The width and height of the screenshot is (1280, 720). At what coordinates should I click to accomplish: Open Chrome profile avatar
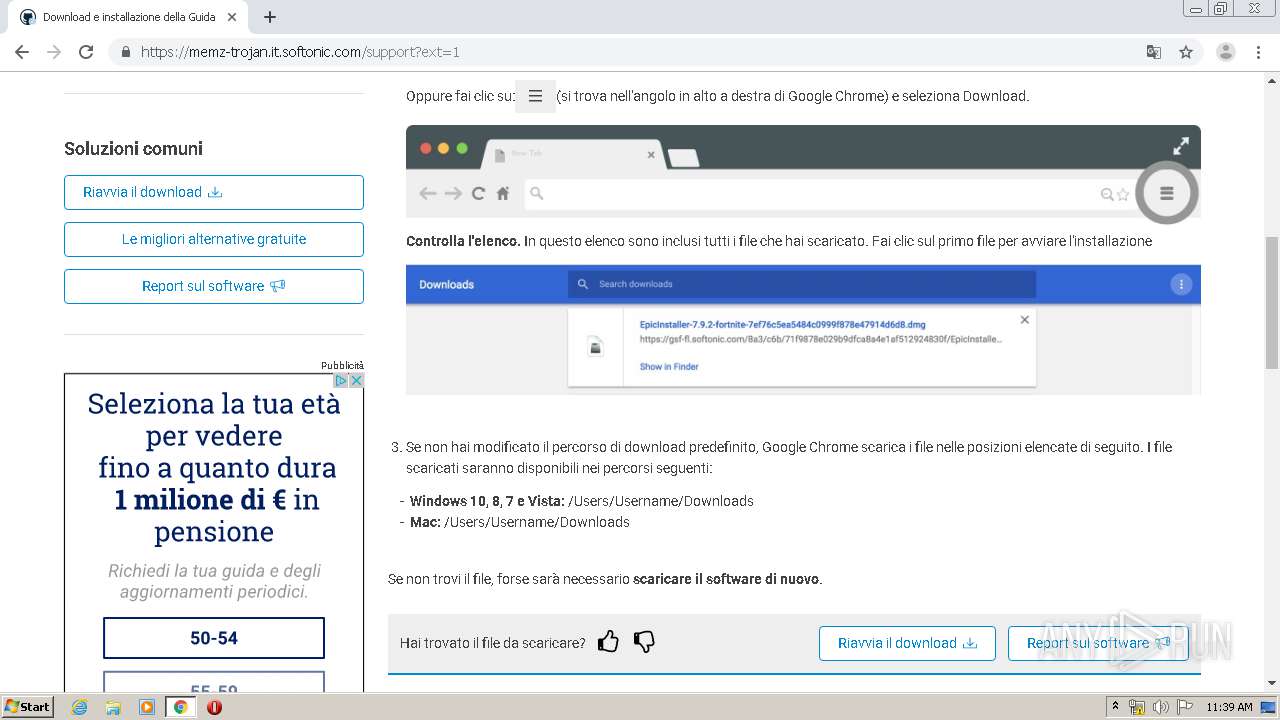[x=1226, y=52]
